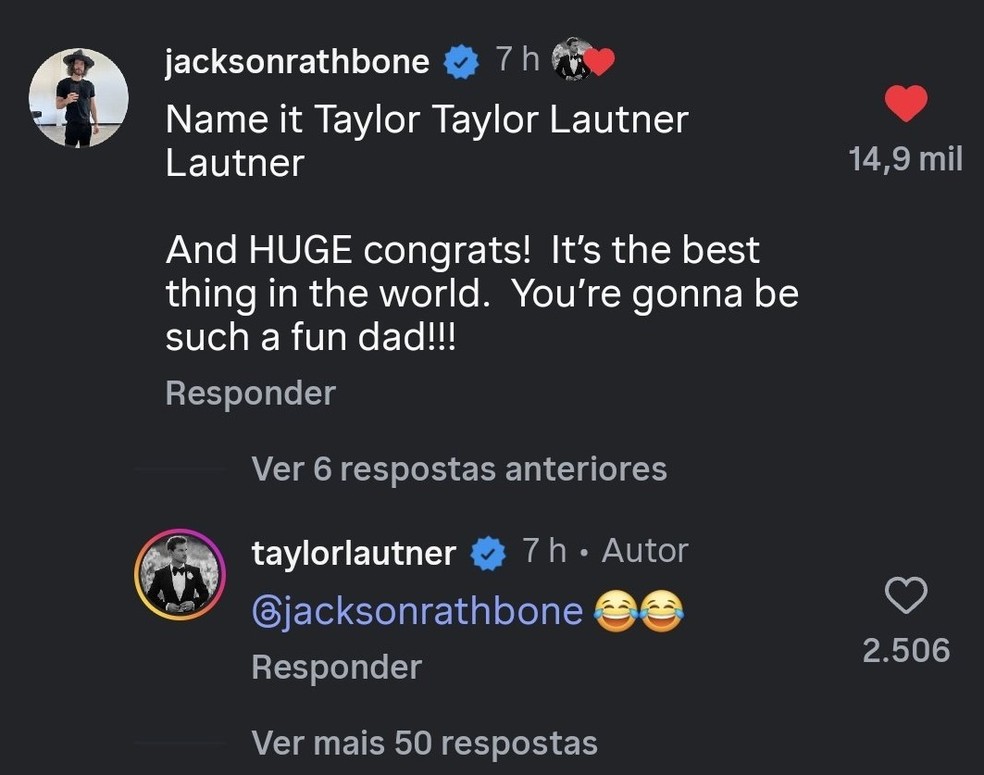984x775 pixels.
Task: Open taylorlautner's profile picture
Action: (180, 575)
